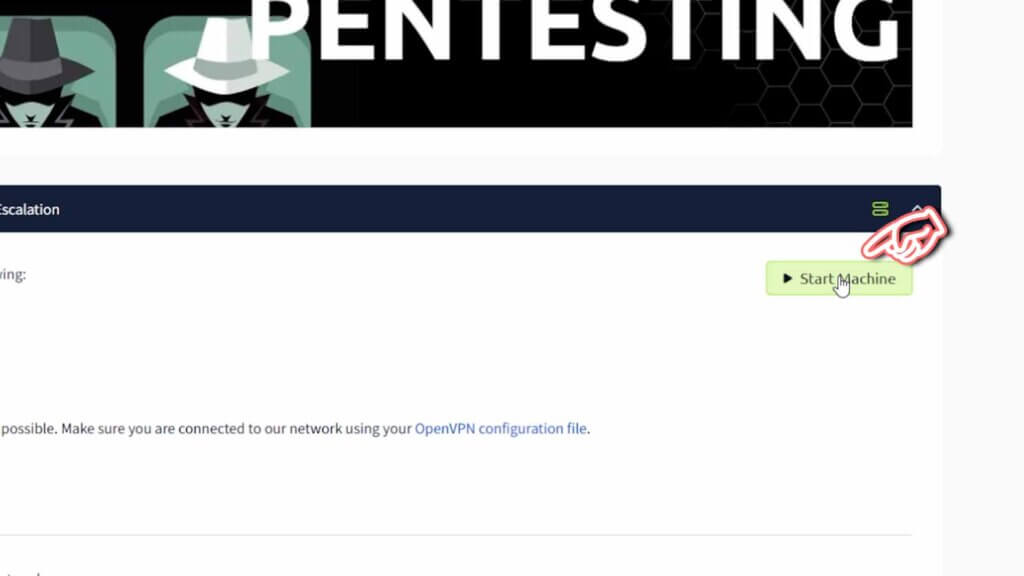Viewport: 1024px width, 576px height.
Task: Click the horizontal divider line below the text
Action: tap(456, 535)
